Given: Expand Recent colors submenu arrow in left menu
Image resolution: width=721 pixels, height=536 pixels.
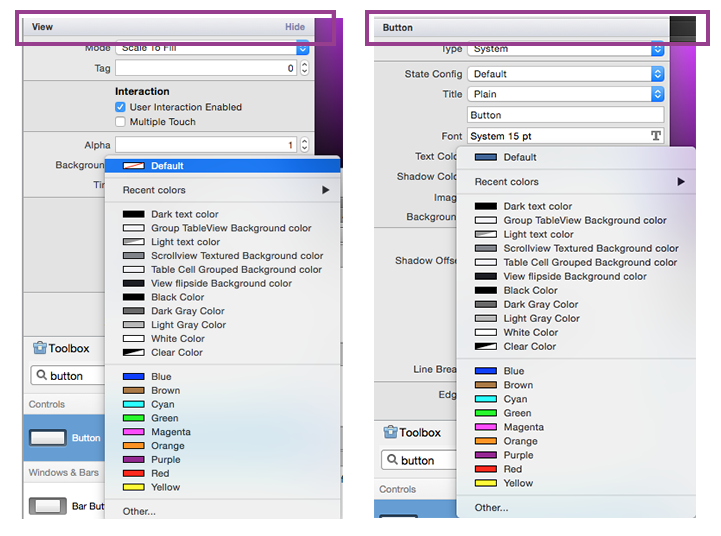Looking at the screenshot, I should pos(325,190).
